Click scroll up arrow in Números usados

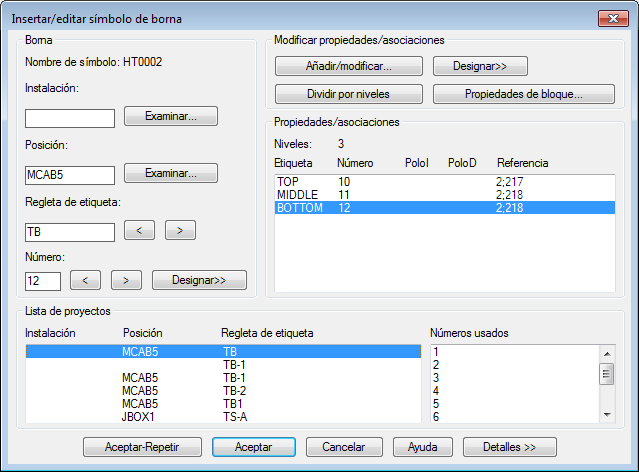[607, 354]
